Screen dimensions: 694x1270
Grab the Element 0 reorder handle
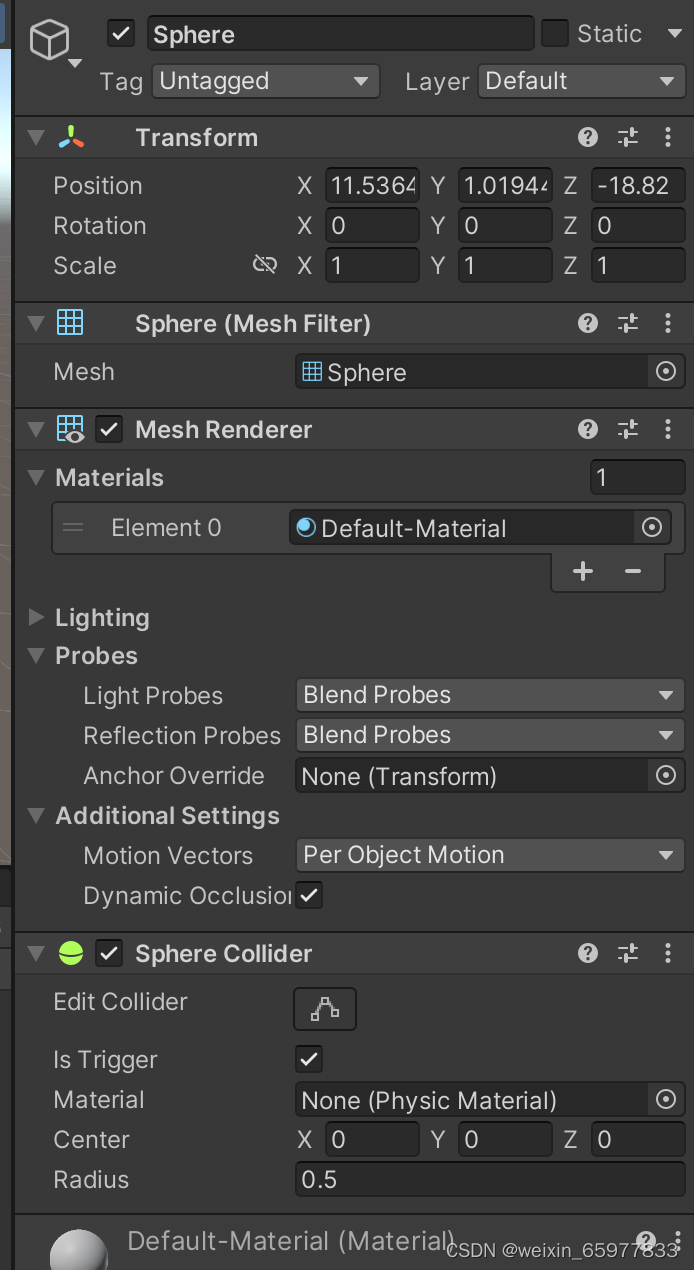click(73, 527)
